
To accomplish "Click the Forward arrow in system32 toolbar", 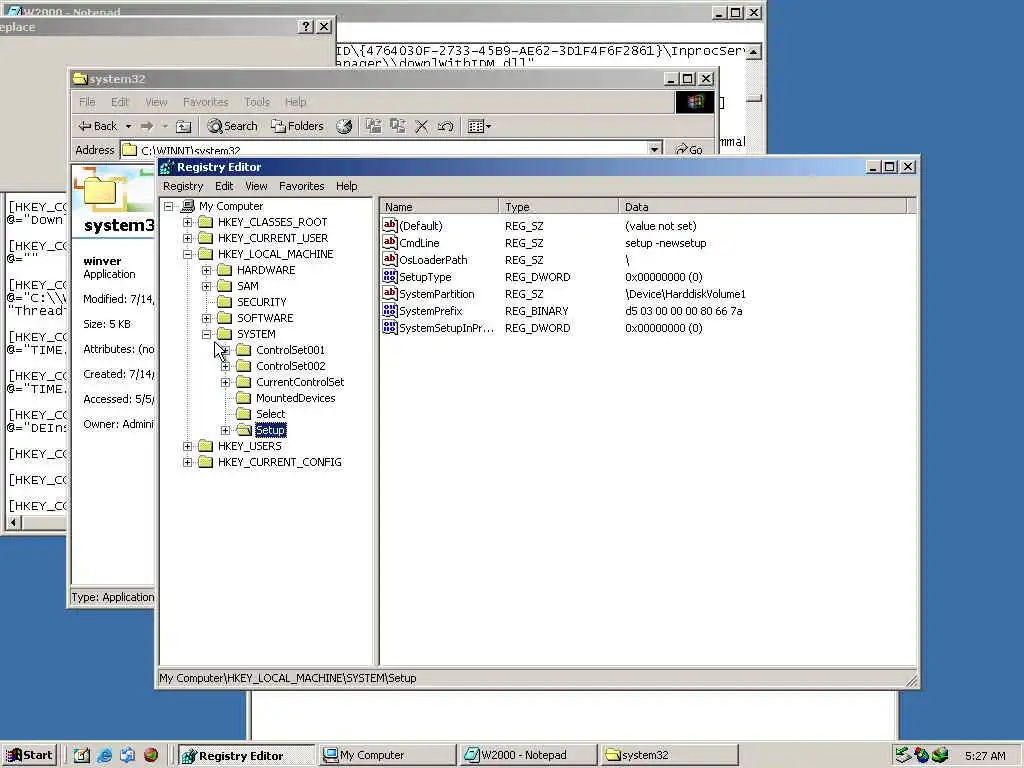I will coord(147,126).
